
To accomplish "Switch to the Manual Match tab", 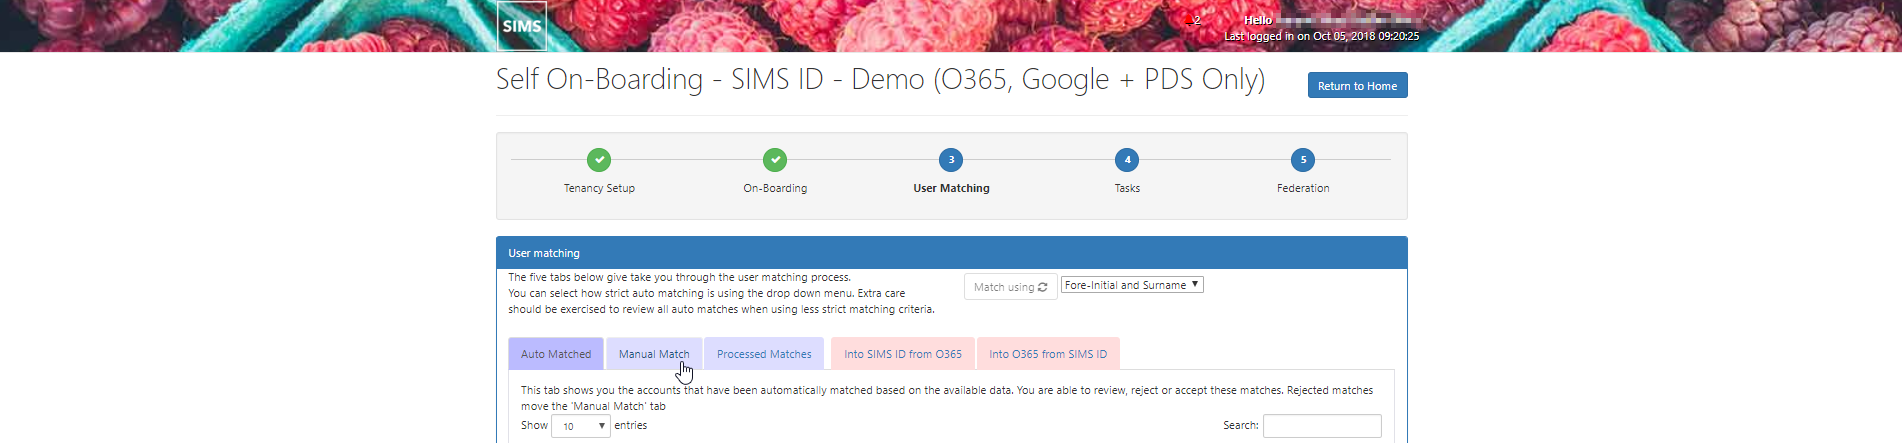I will 654,354.
